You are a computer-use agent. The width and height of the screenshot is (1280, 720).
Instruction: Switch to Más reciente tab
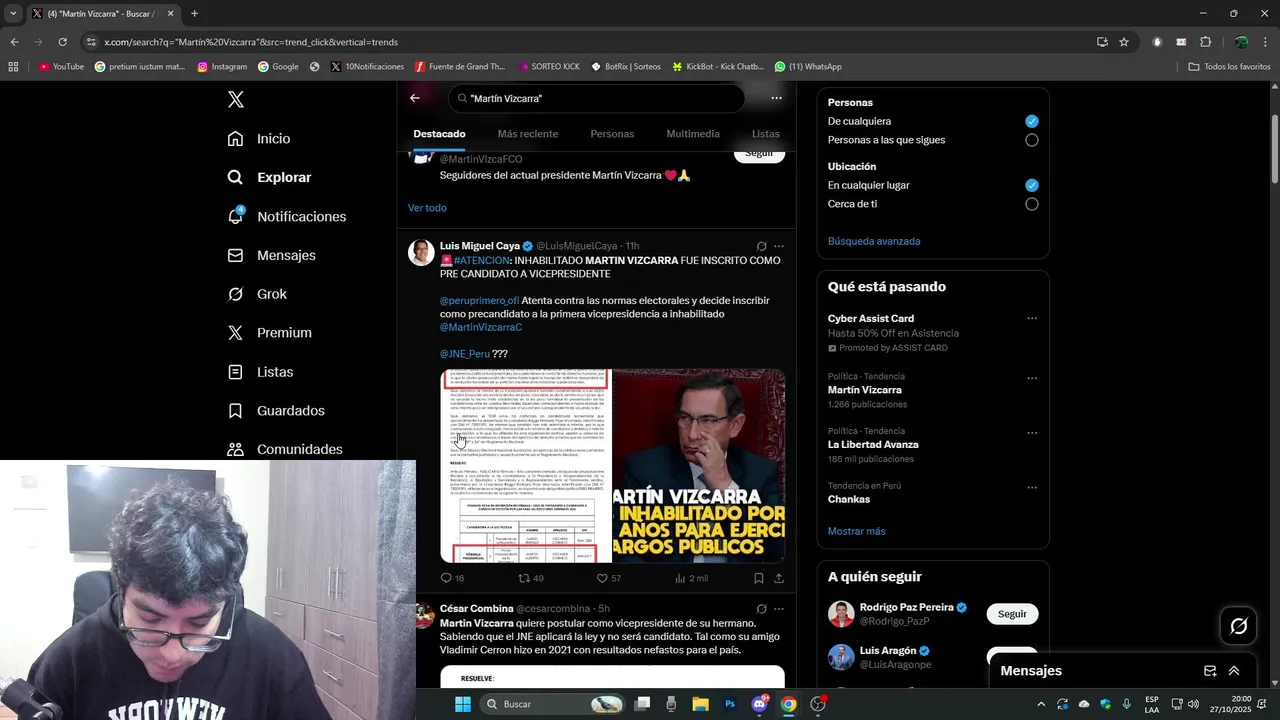click(528, 134)
